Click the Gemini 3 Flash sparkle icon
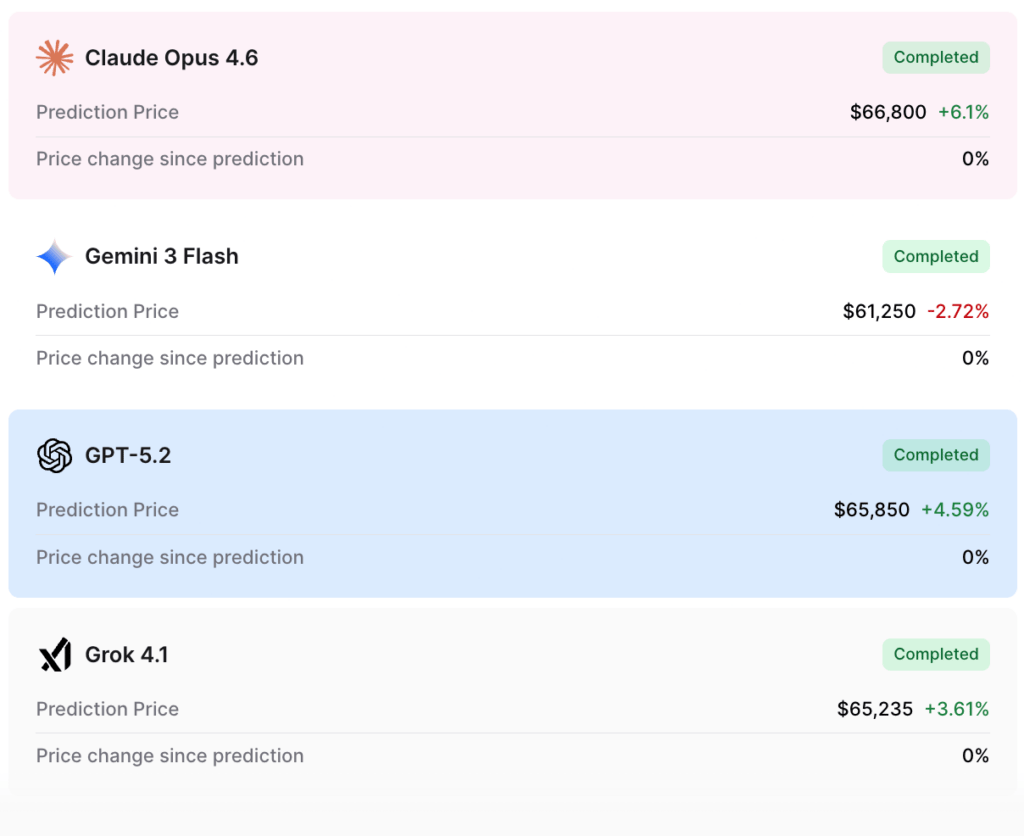Viewport: 1024px width, 836px height. pos(54,257)
